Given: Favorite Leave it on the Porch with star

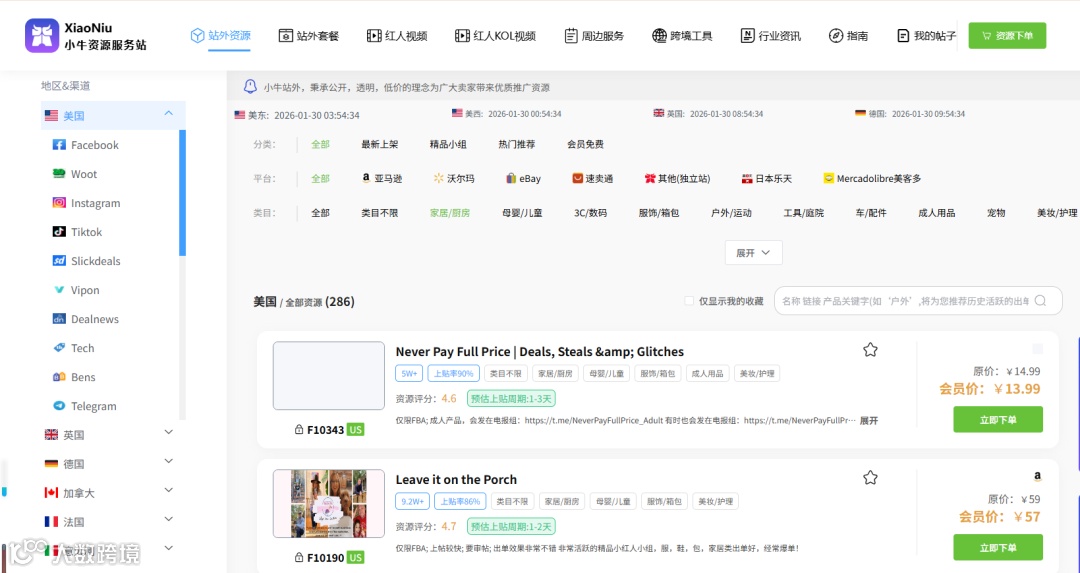Looking at the screenshot, I should point(870,477).
